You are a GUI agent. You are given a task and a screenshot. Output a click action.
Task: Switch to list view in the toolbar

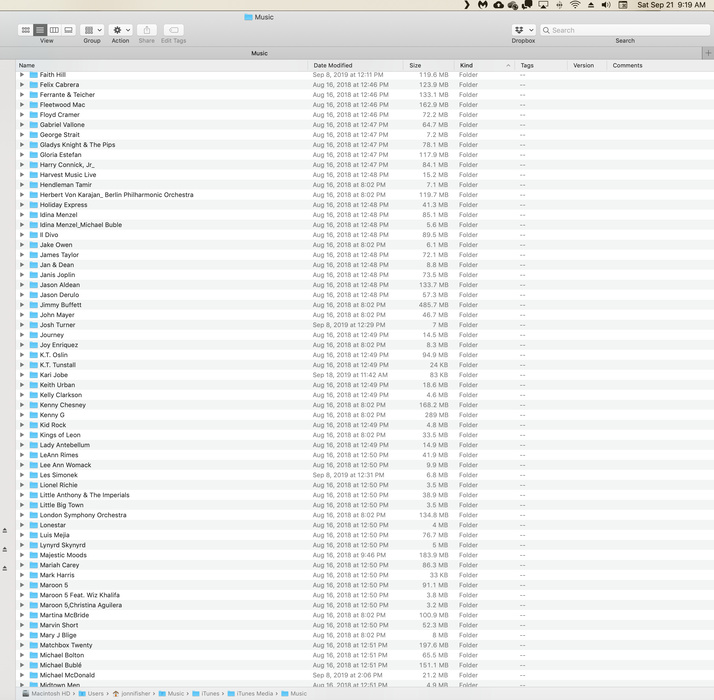click(x=40, y=30)
